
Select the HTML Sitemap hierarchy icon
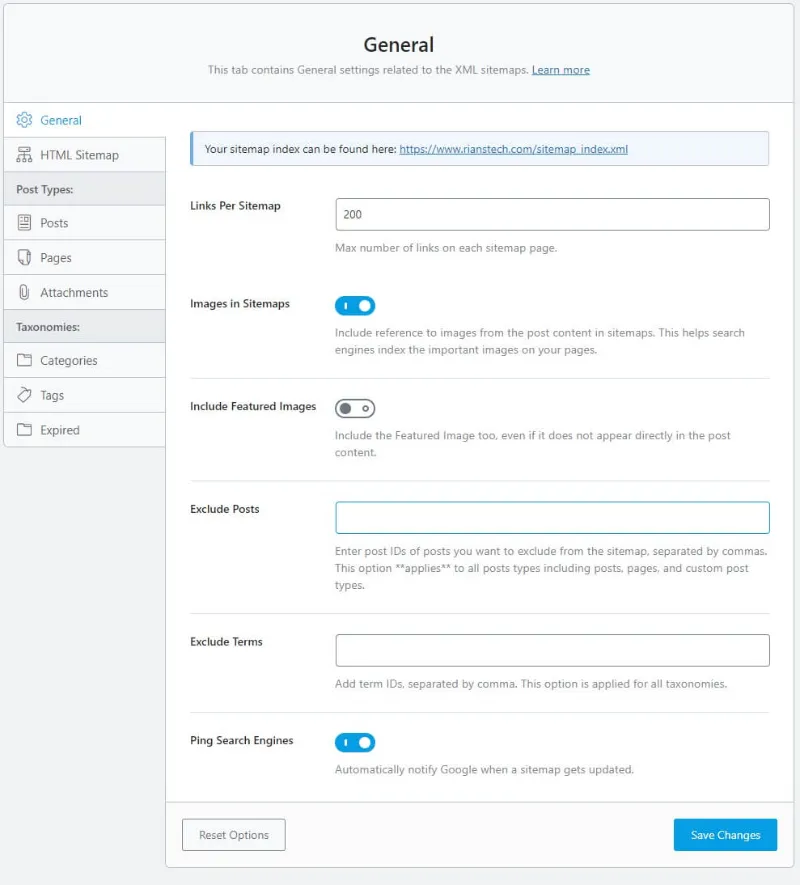pyautogui.click(x=24, y=155)
